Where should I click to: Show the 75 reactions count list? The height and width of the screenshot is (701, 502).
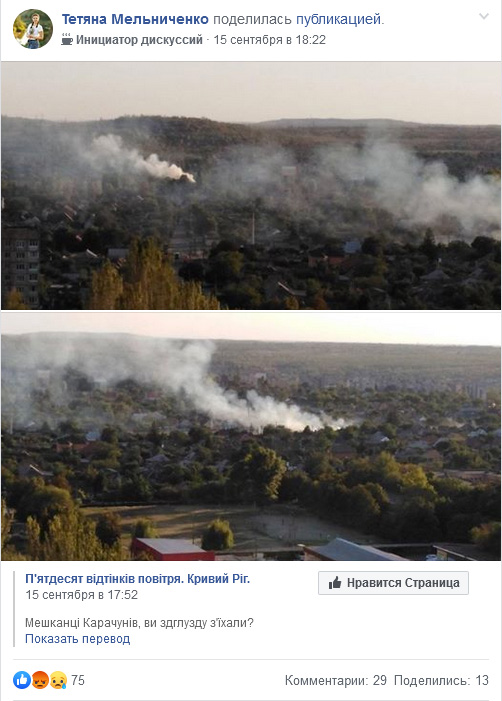tap(78, 680)
